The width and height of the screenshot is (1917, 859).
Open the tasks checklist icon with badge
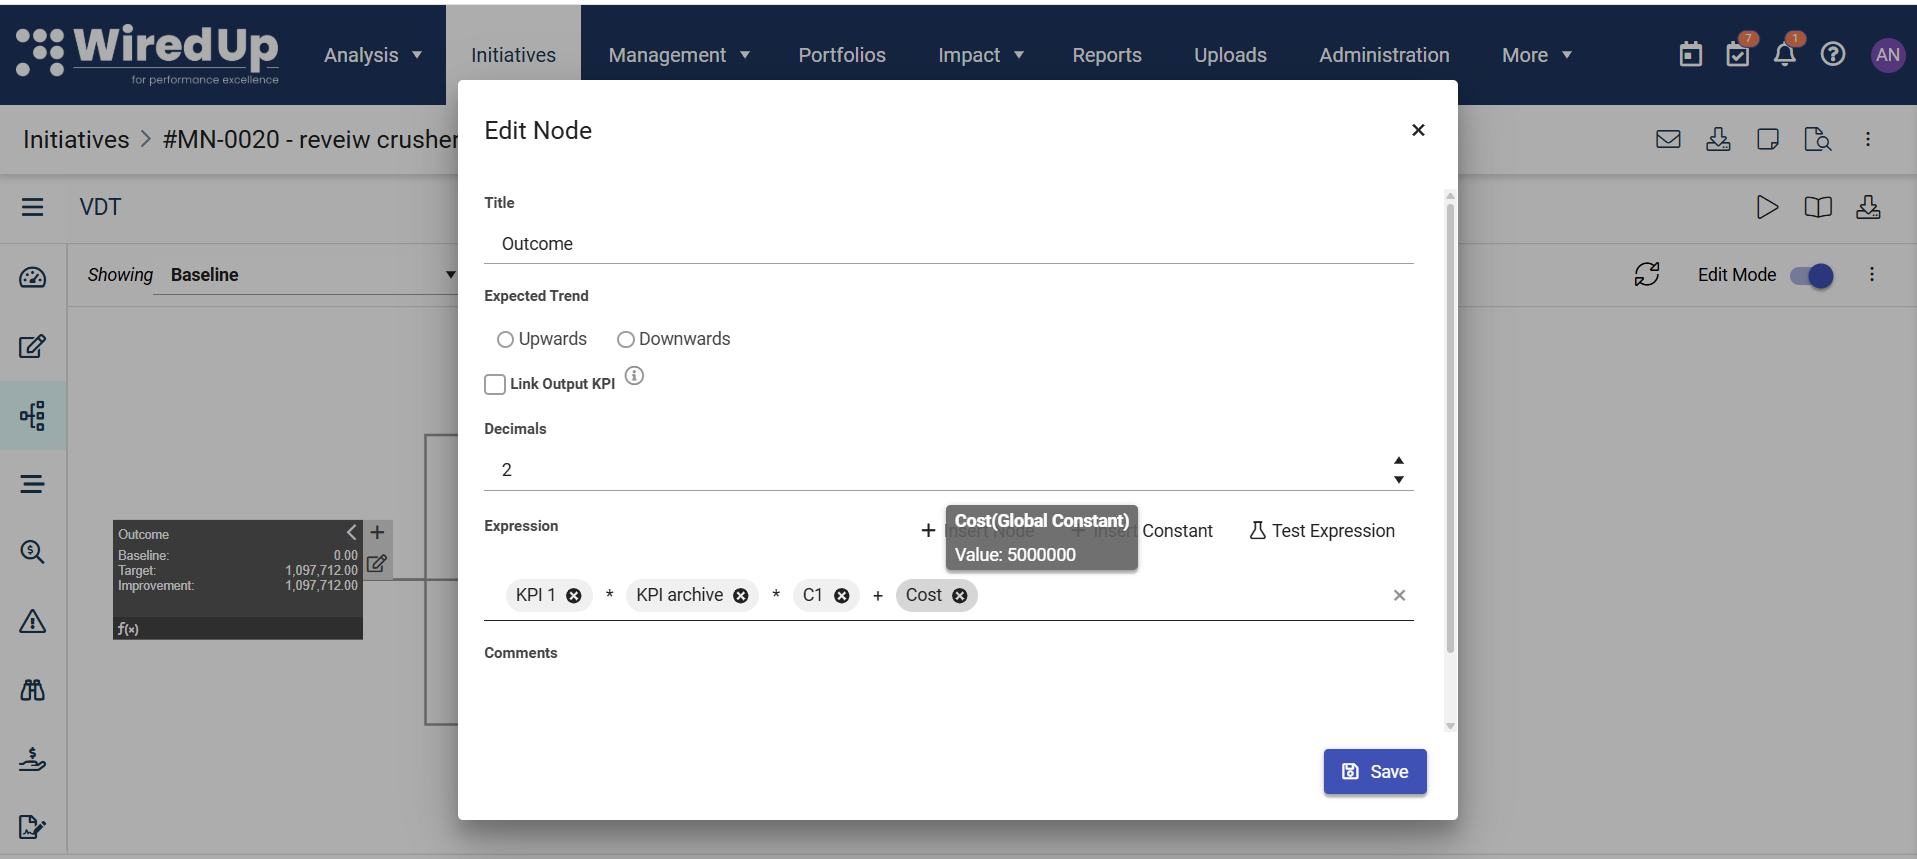1738,54
